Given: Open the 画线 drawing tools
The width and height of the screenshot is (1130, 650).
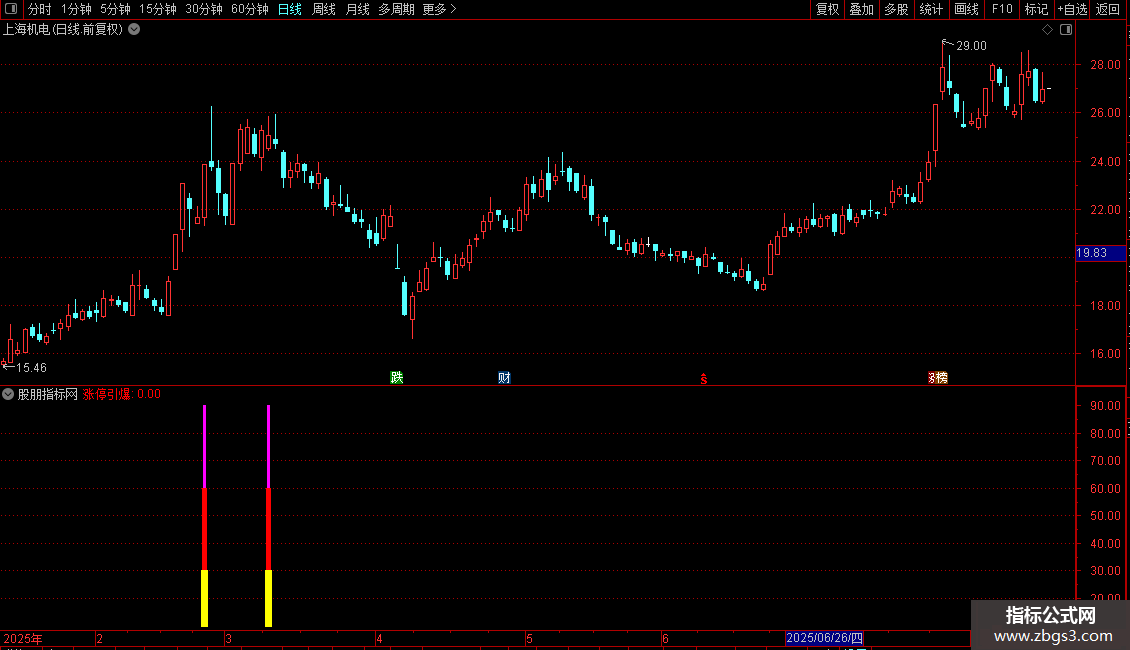Looking at the screenshot, I should point(966,9).
